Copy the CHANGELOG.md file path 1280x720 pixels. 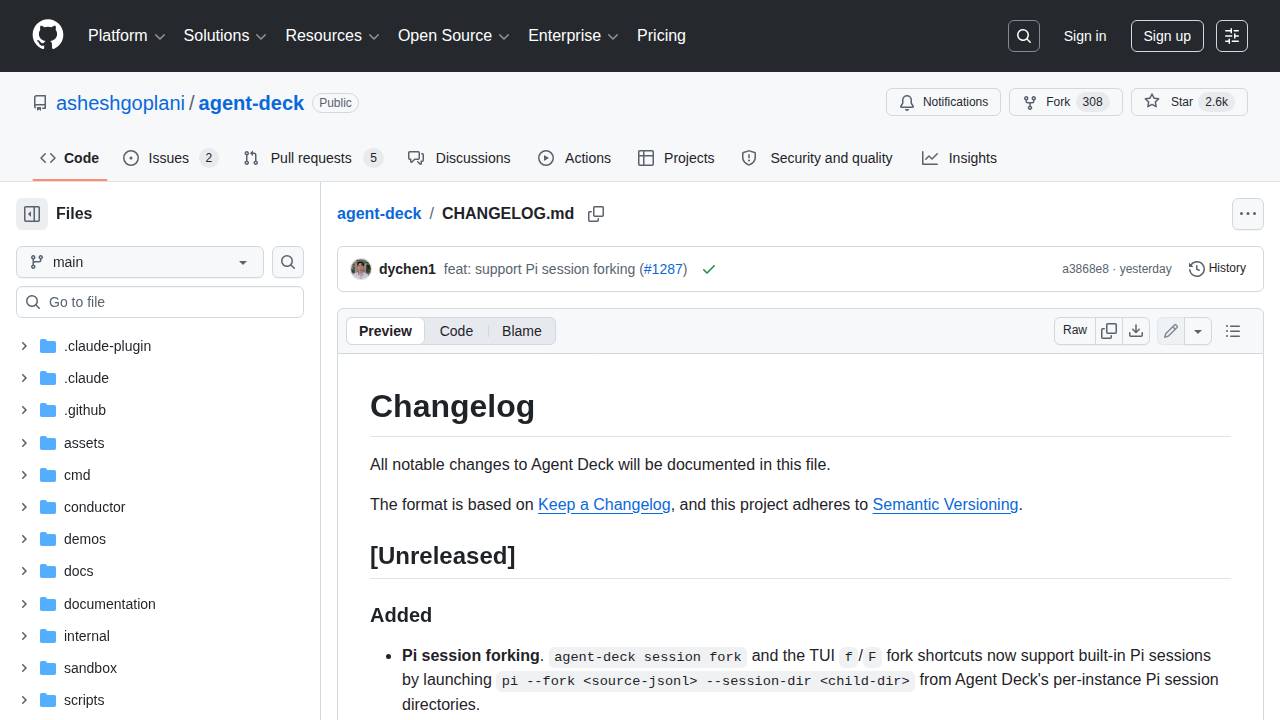pyautogui.click(x=596, y=214)
